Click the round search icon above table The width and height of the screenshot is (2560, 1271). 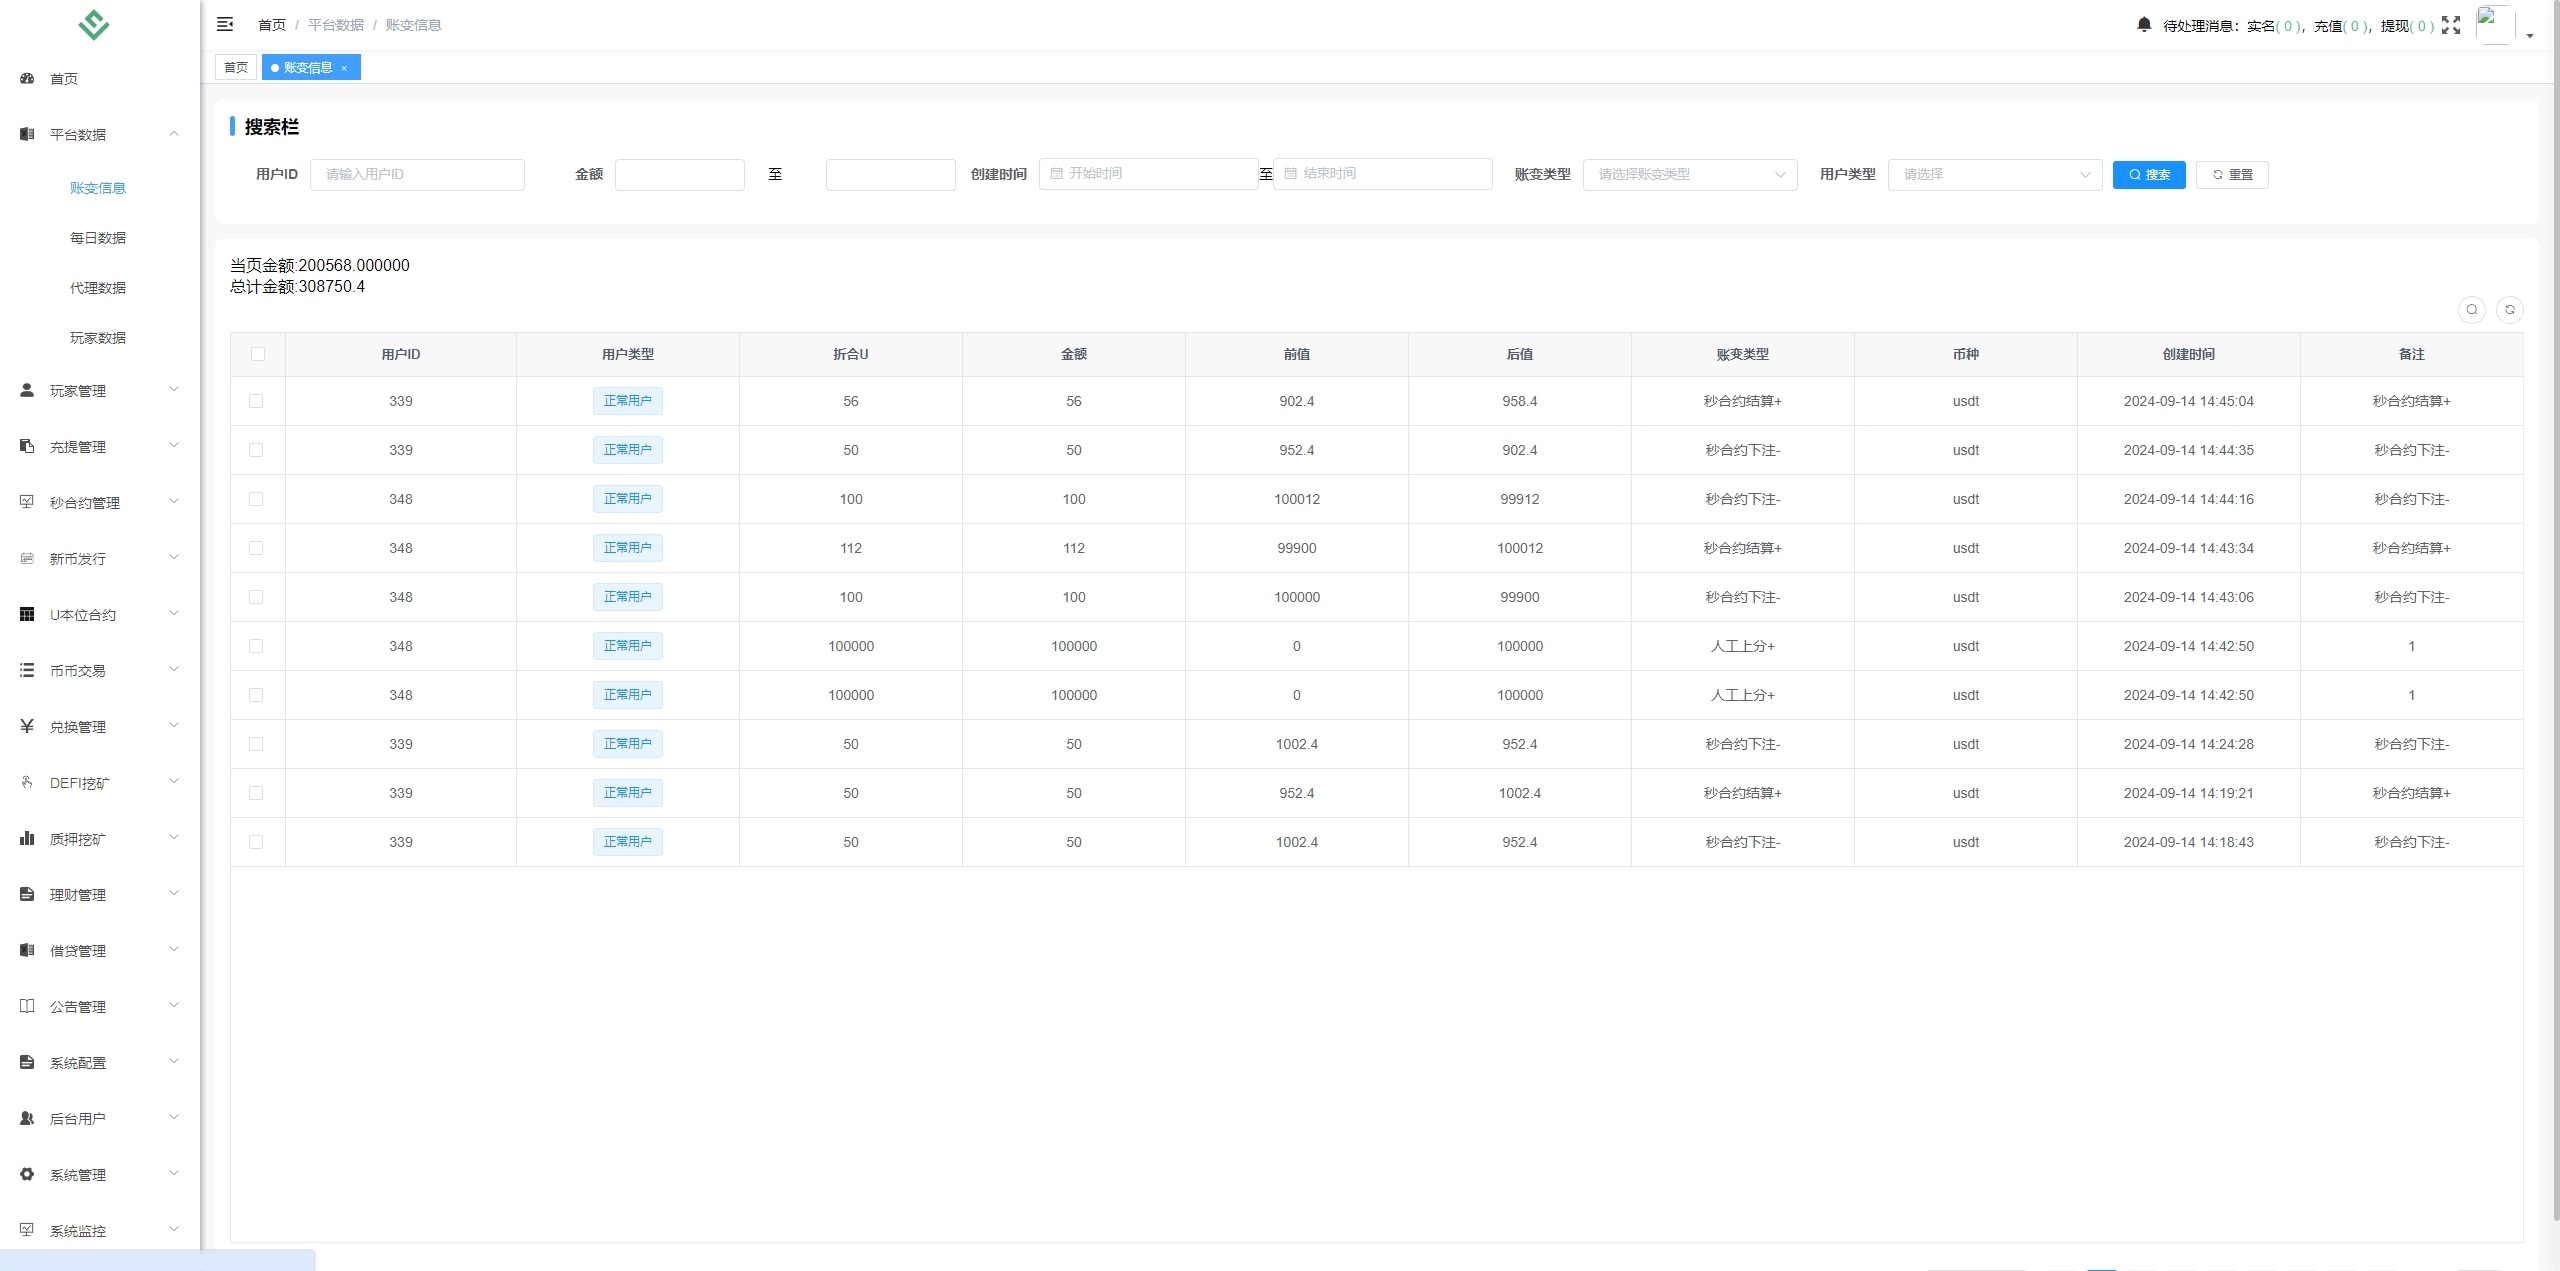2471,310
